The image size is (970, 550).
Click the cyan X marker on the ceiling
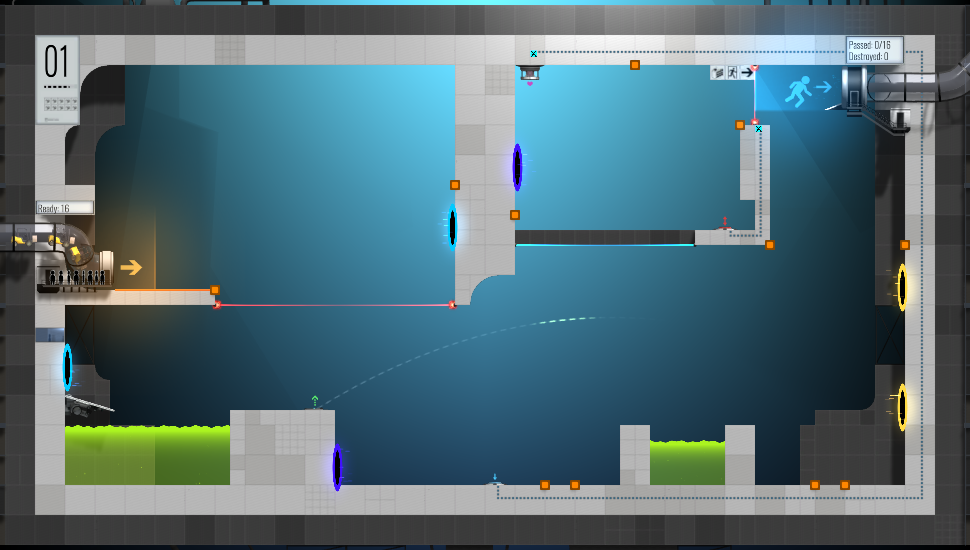coord(533,54)
